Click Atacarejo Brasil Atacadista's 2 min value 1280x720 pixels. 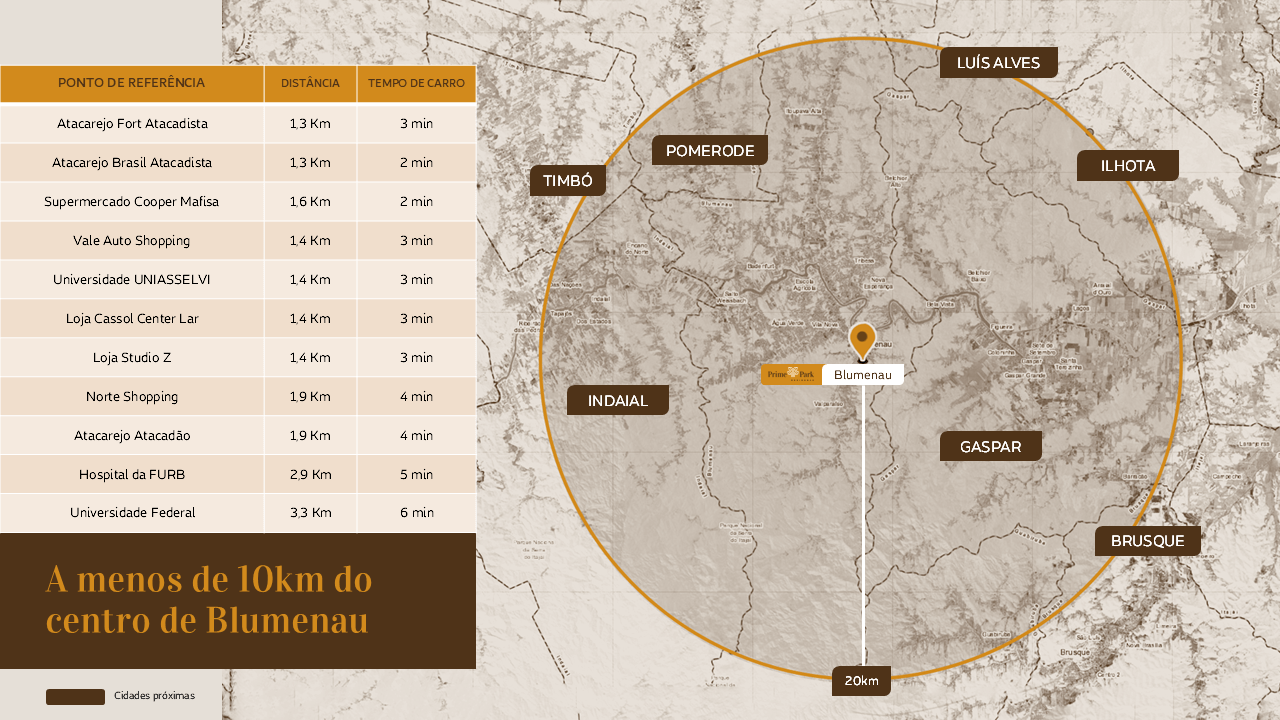[416, 163]
